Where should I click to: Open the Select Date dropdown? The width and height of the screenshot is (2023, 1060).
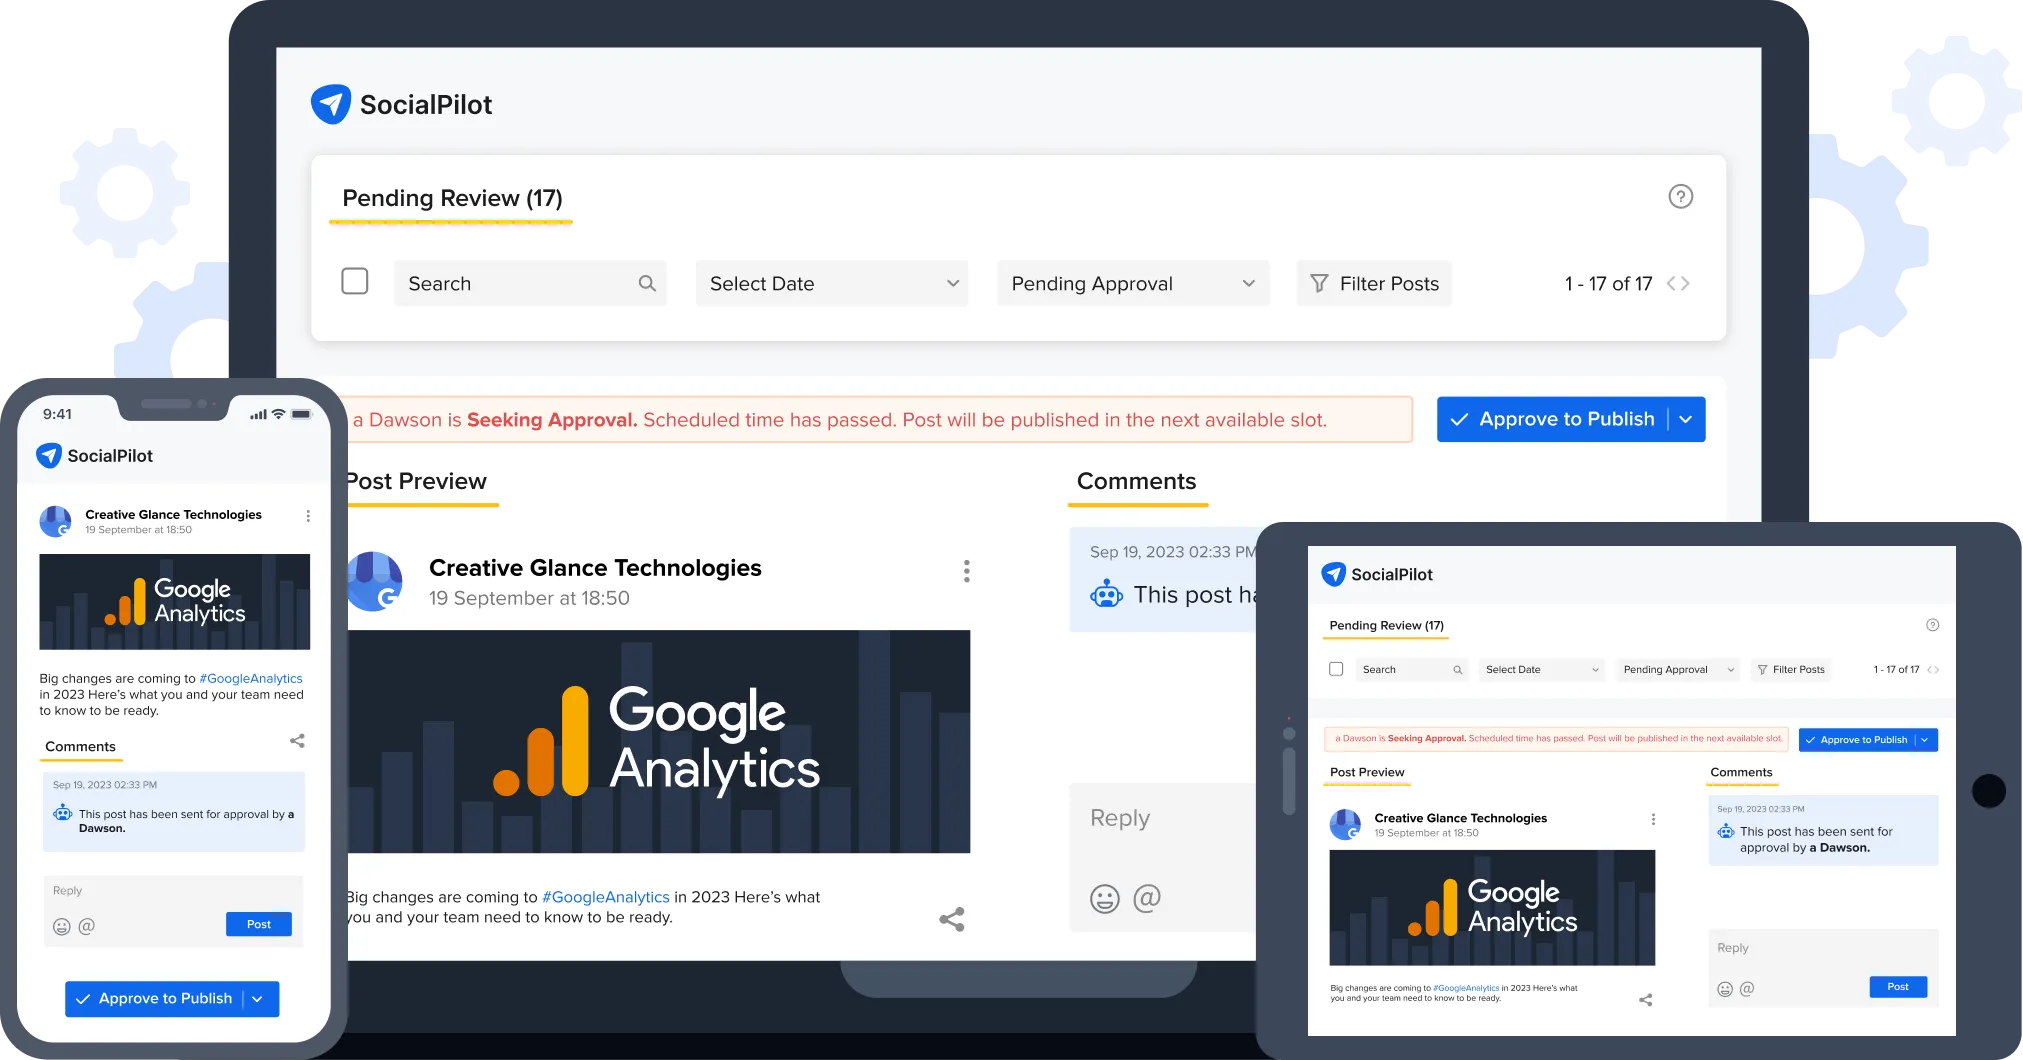click(x=831, y=283)
